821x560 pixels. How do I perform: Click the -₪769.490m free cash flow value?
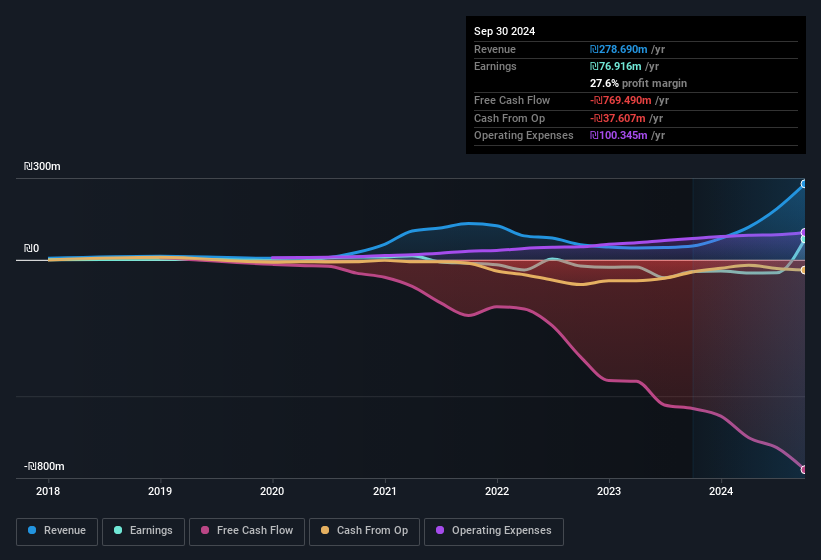coord(620,100)
